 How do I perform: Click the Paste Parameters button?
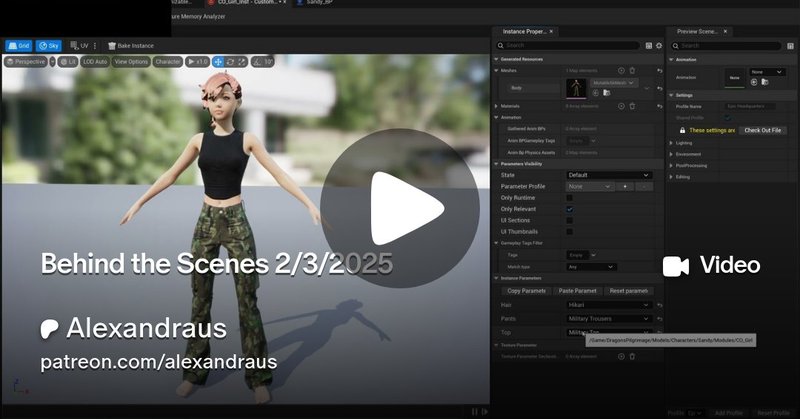[x=577, y=291]
